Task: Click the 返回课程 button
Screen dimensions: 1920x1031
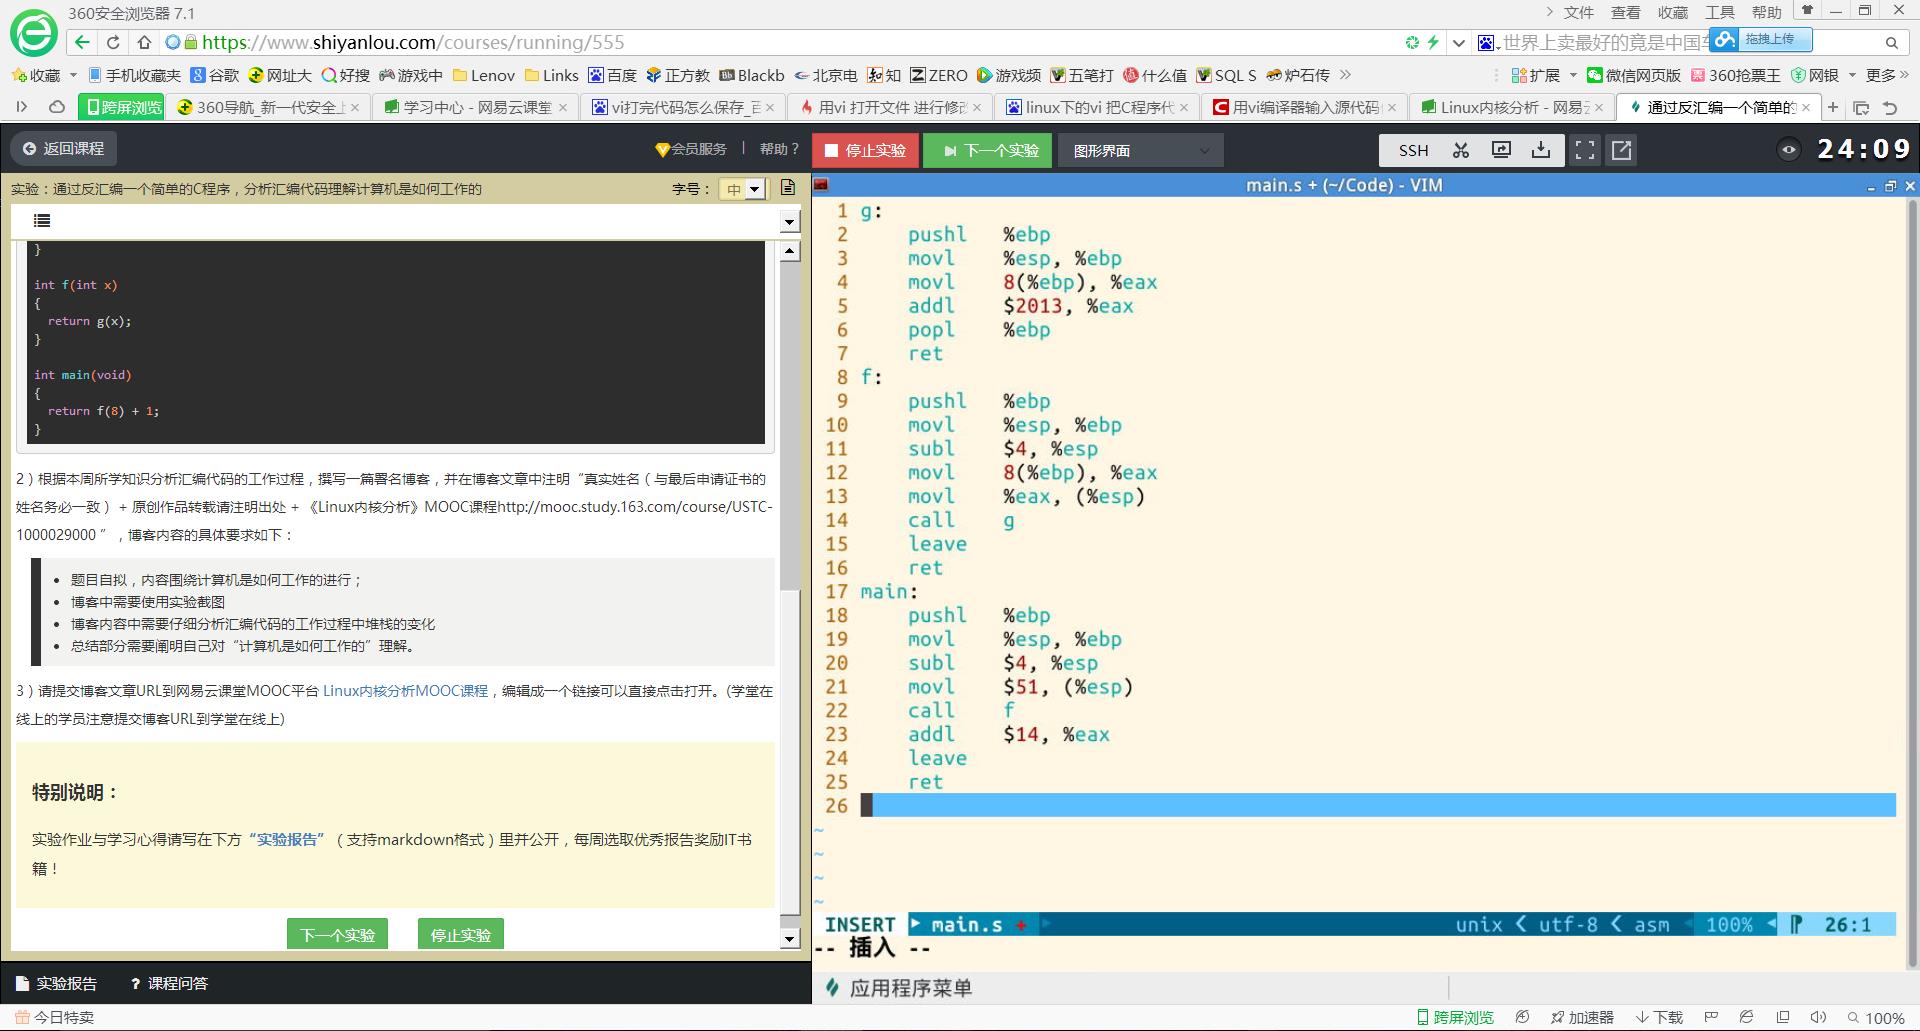Action: pos(64,148)
